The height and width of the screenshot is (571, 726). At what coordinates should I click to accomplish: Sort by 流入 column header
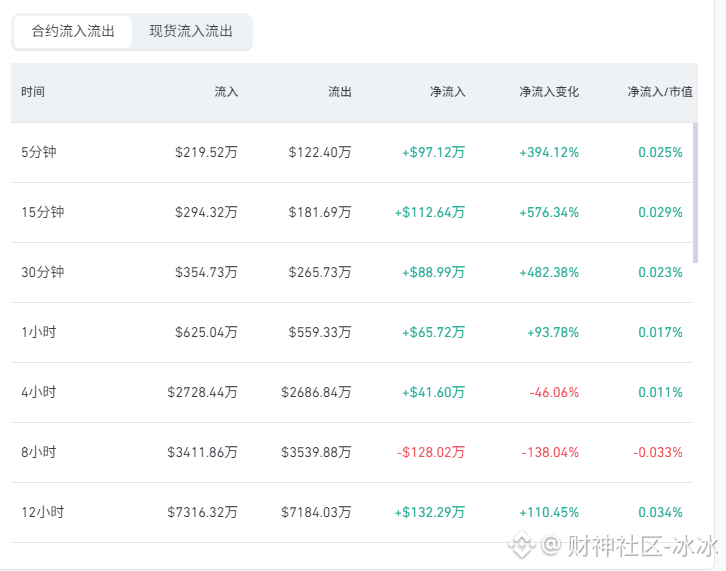click(x=226, y=92)
